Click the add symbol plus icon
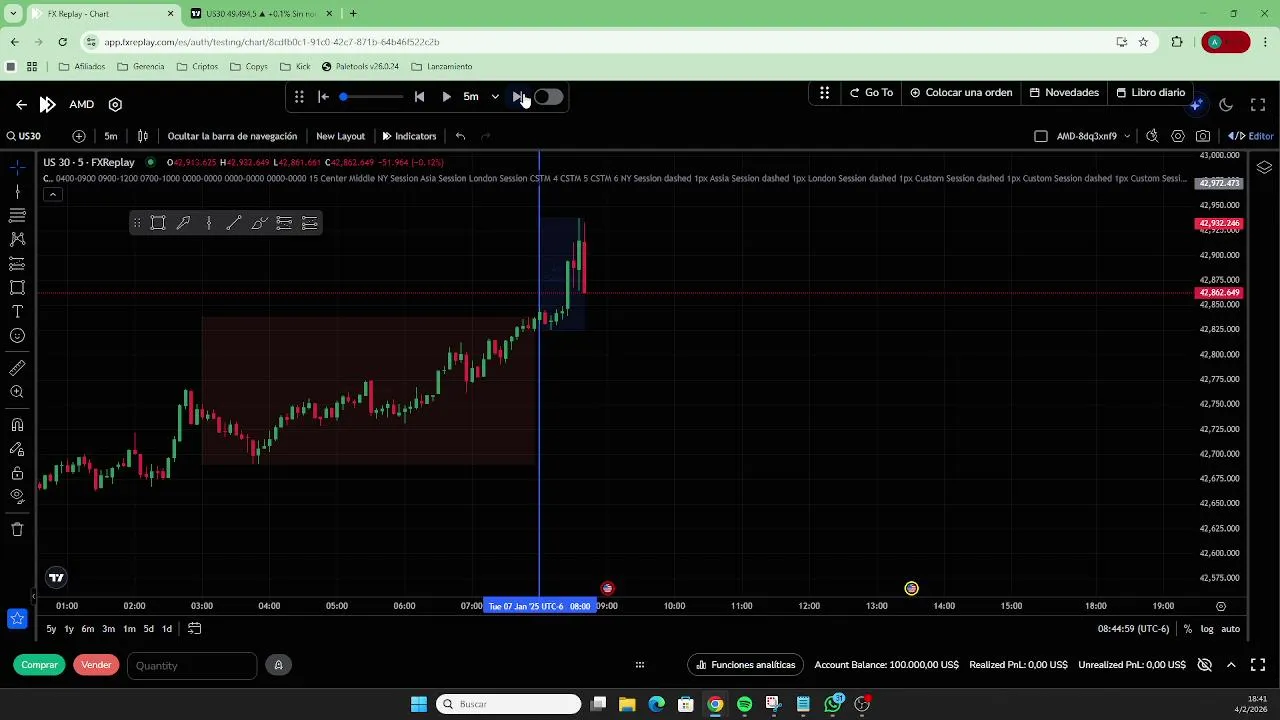This screenshot has width=1280, height=720. click(79, 136)
